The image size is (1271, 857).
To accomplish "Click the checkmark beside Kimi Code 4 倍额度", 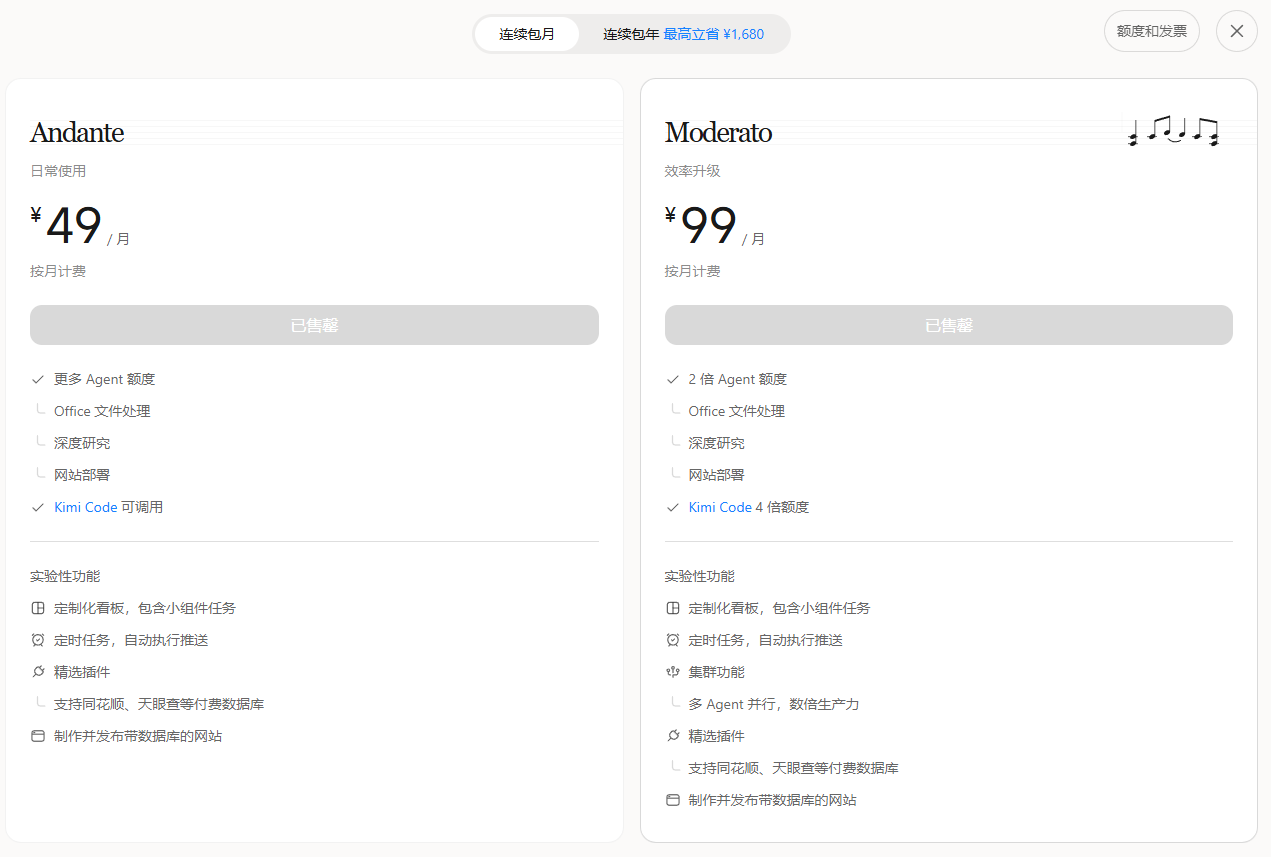I will click(672, 507).
